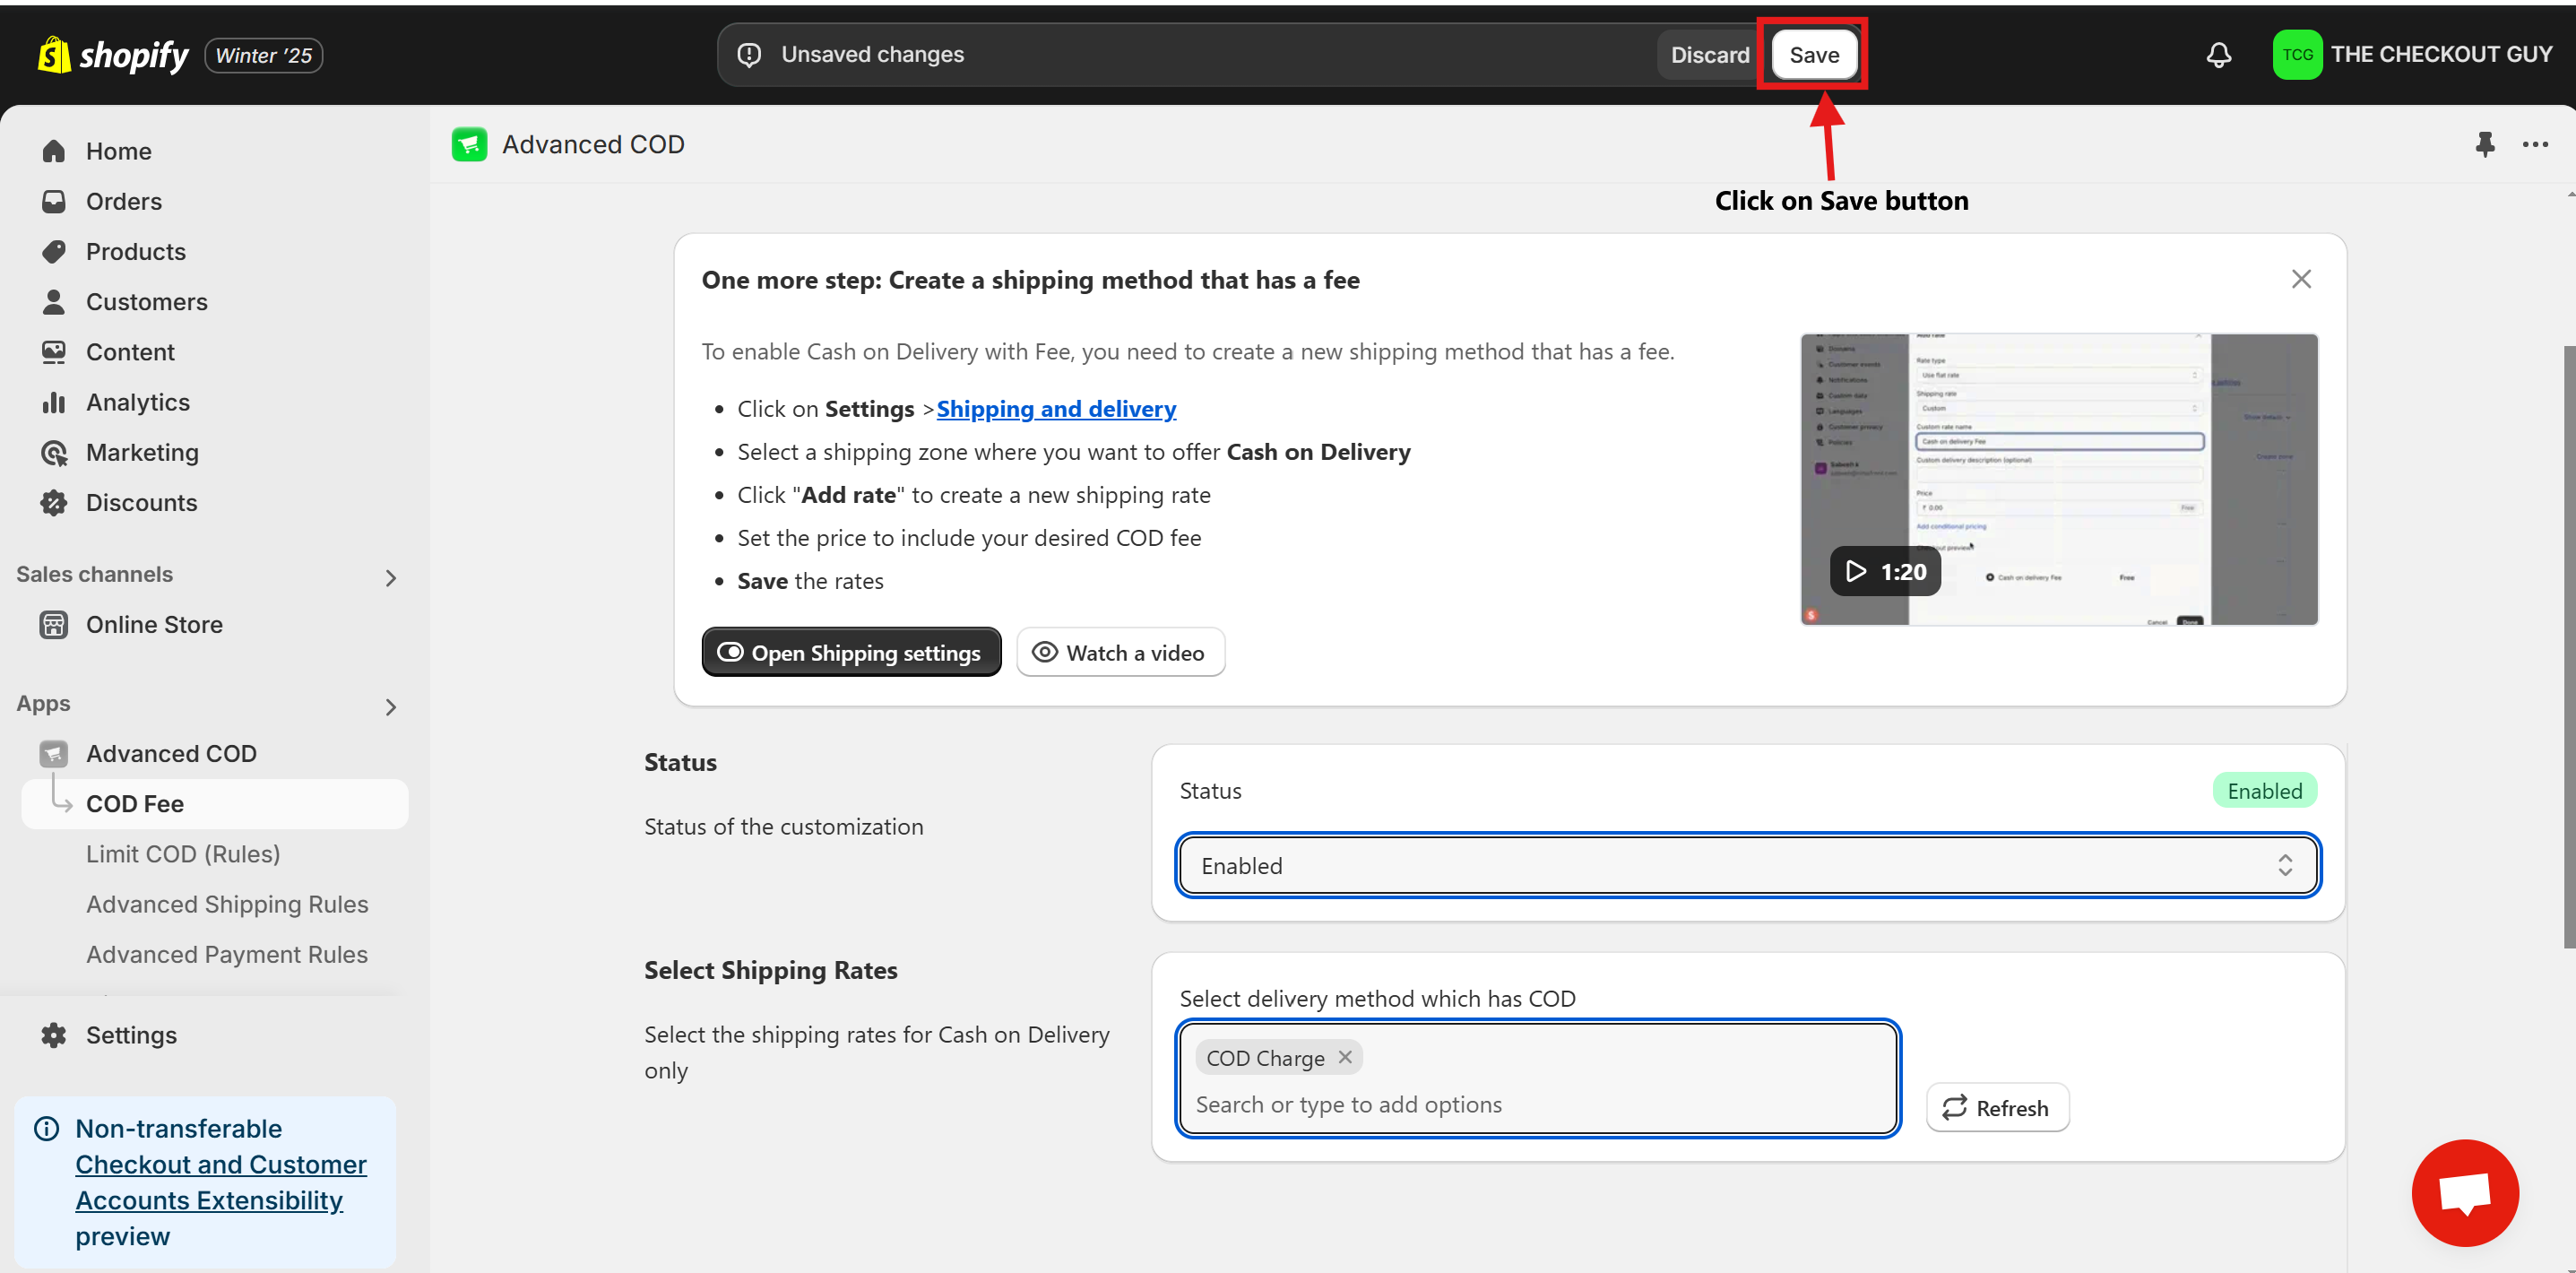Follow the Shipping and delivery link
Image resolution: width=2576 pixels, height=1273 pixels.
[x=1056, y=409]
